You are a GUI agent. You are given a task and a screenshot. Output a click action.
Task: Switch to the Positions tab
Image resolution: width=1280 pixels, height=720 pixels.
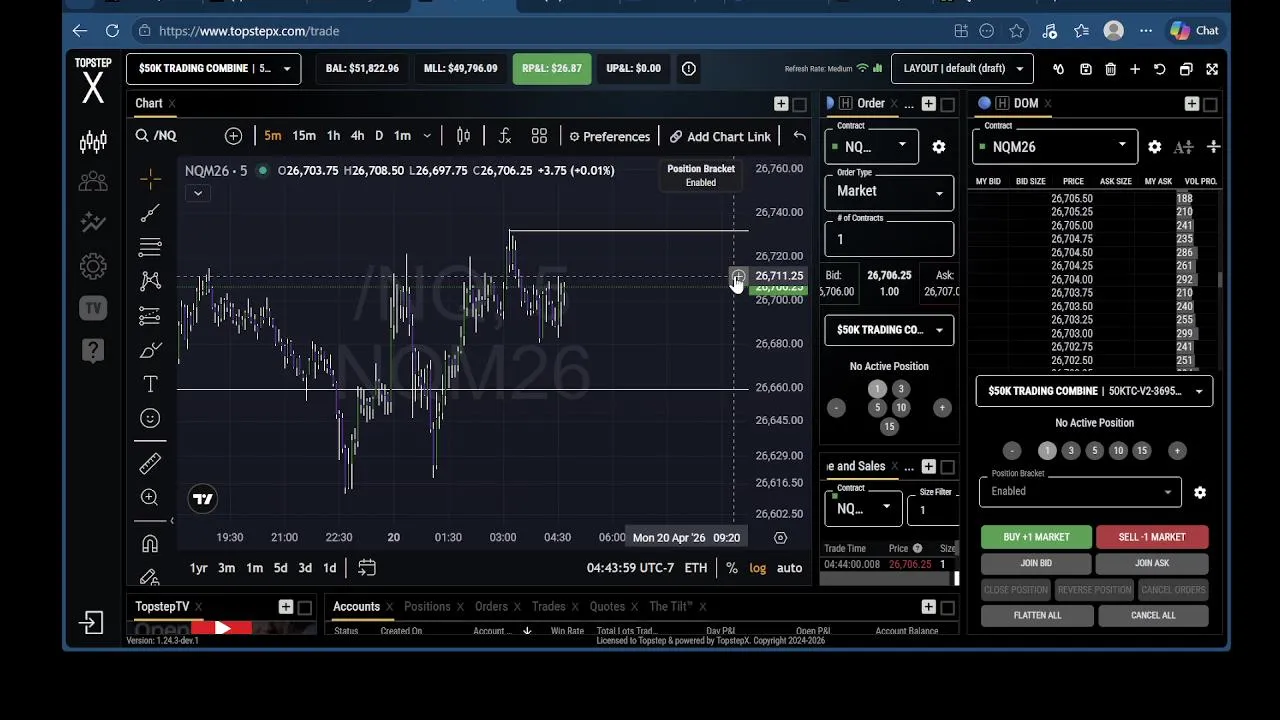[427, 607]
